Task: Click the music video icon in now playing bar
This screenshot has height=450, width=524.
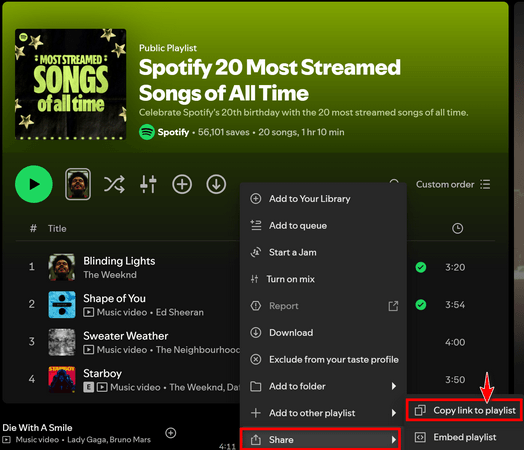Action: pos(6,440)
